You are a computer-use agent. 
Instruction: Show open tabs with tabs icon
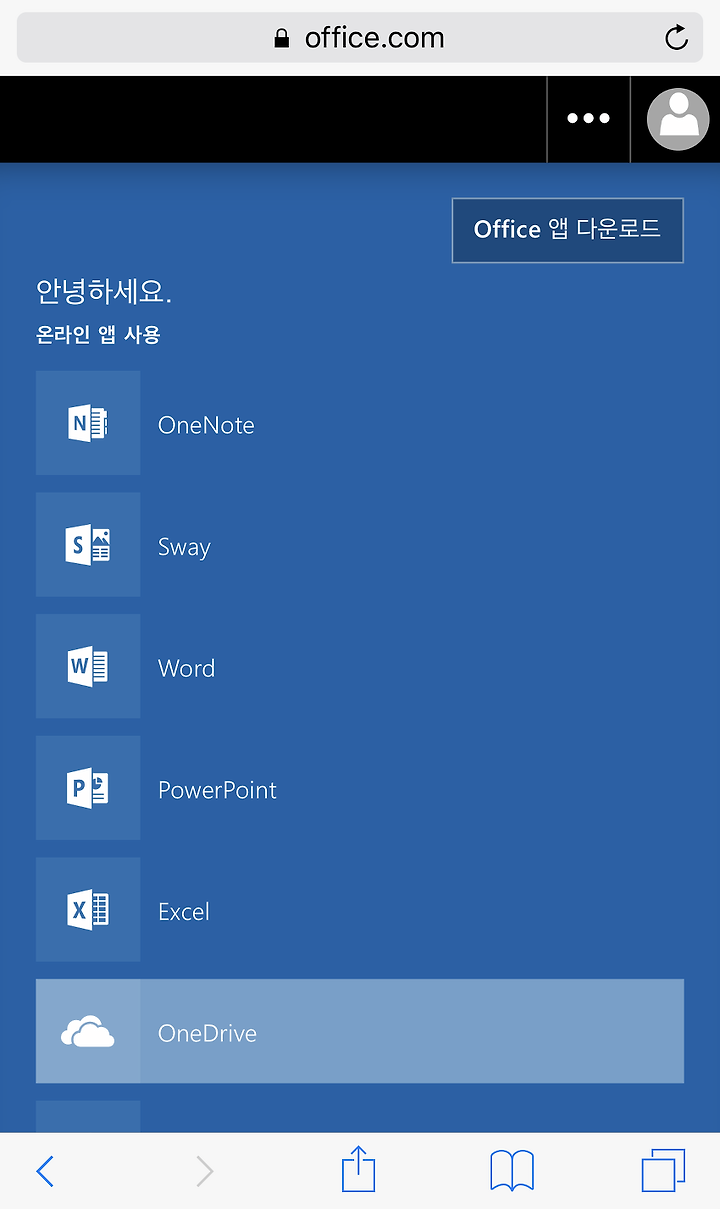pyautogui.click(x=663, y=1170)
